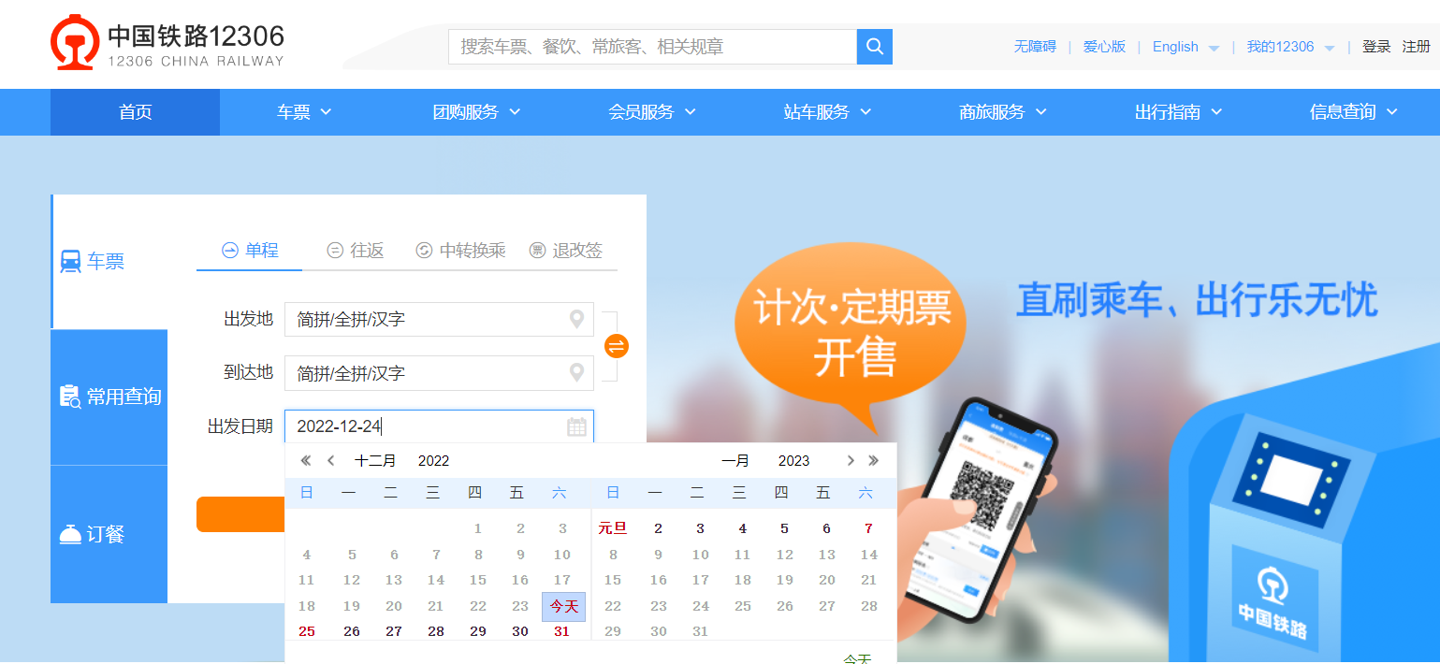Select 单程 one-way trip option

[x=249, y=251]
